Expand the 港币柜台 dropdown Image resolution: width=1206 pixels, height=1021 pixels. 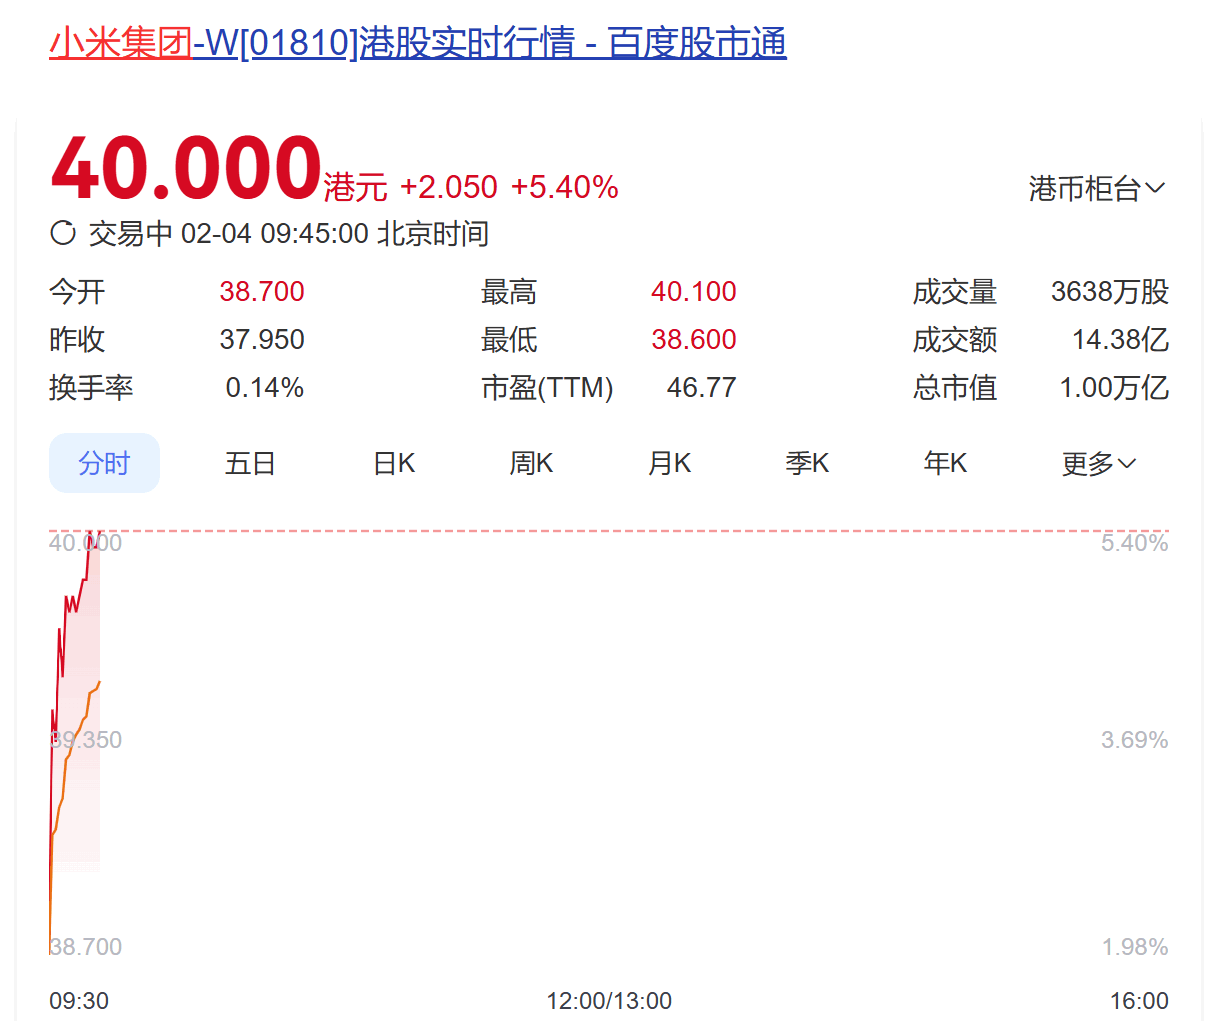1085,188
